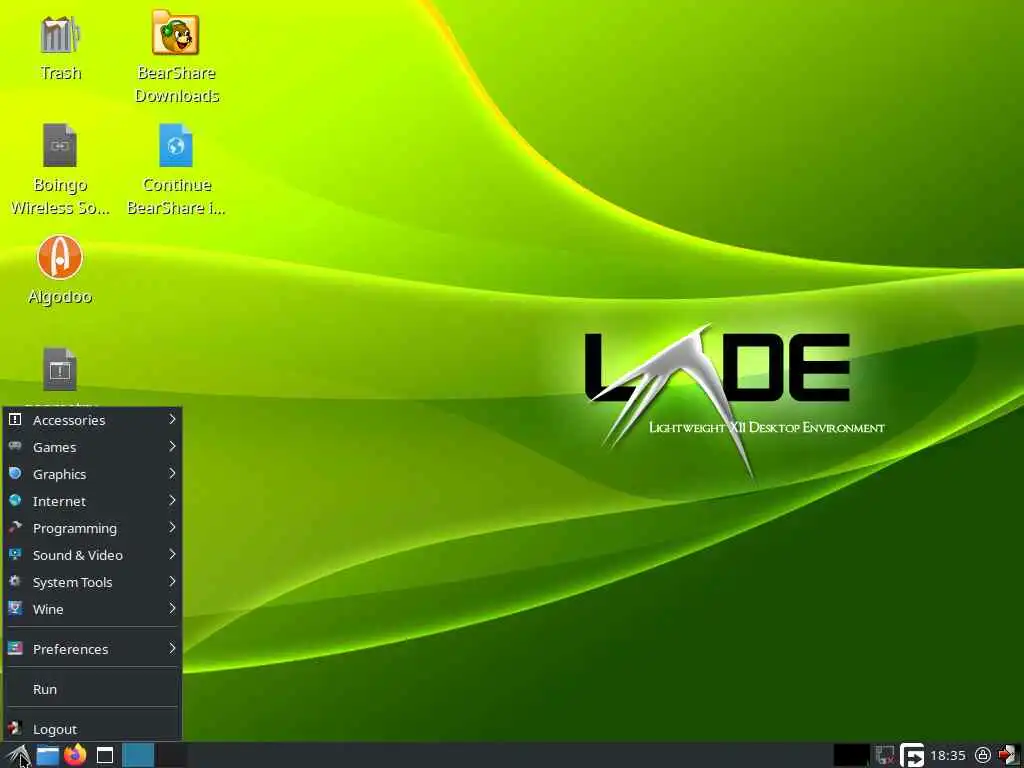
Task: Click the CPU usage monitor in panel
Action: (852, 756)
